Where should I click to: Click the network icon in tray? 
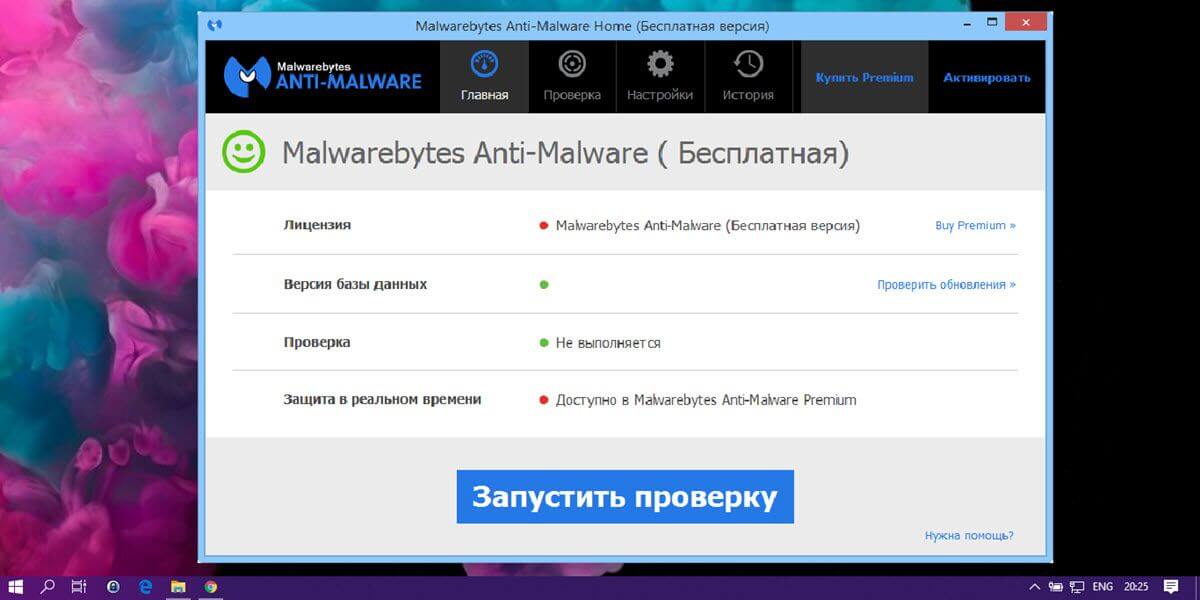(1077, 587)
